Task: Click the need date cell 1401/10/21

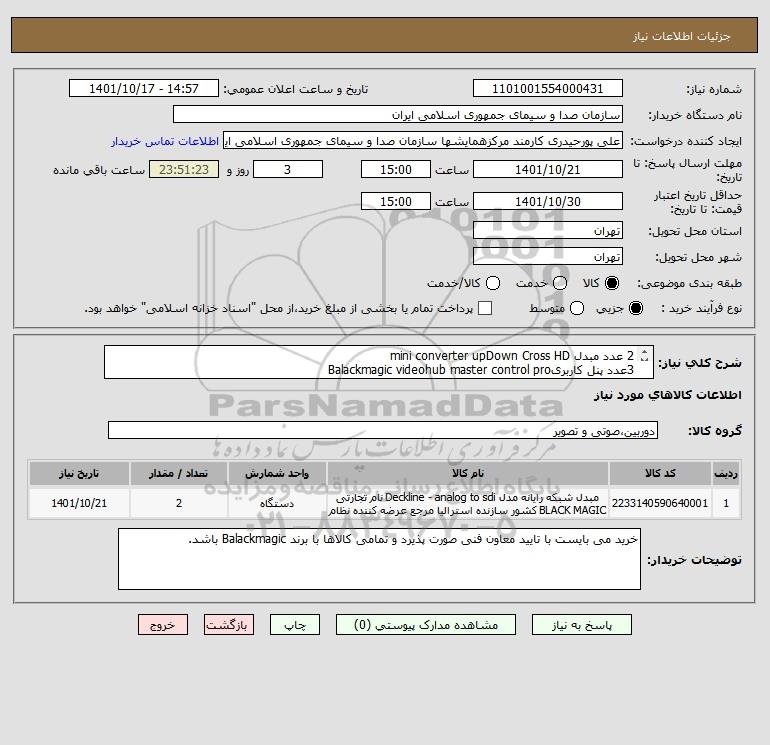Action: pyautogui.click(x=79, y=503)
